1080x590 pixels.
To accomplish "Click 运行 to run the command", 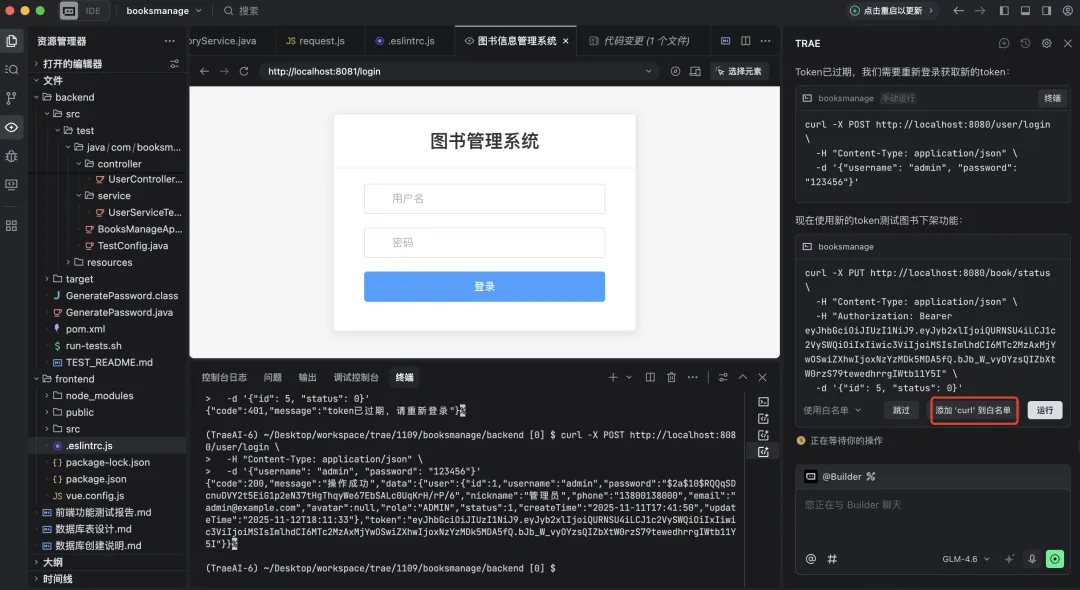I will pyautogui.click(x=1045, y=410).
